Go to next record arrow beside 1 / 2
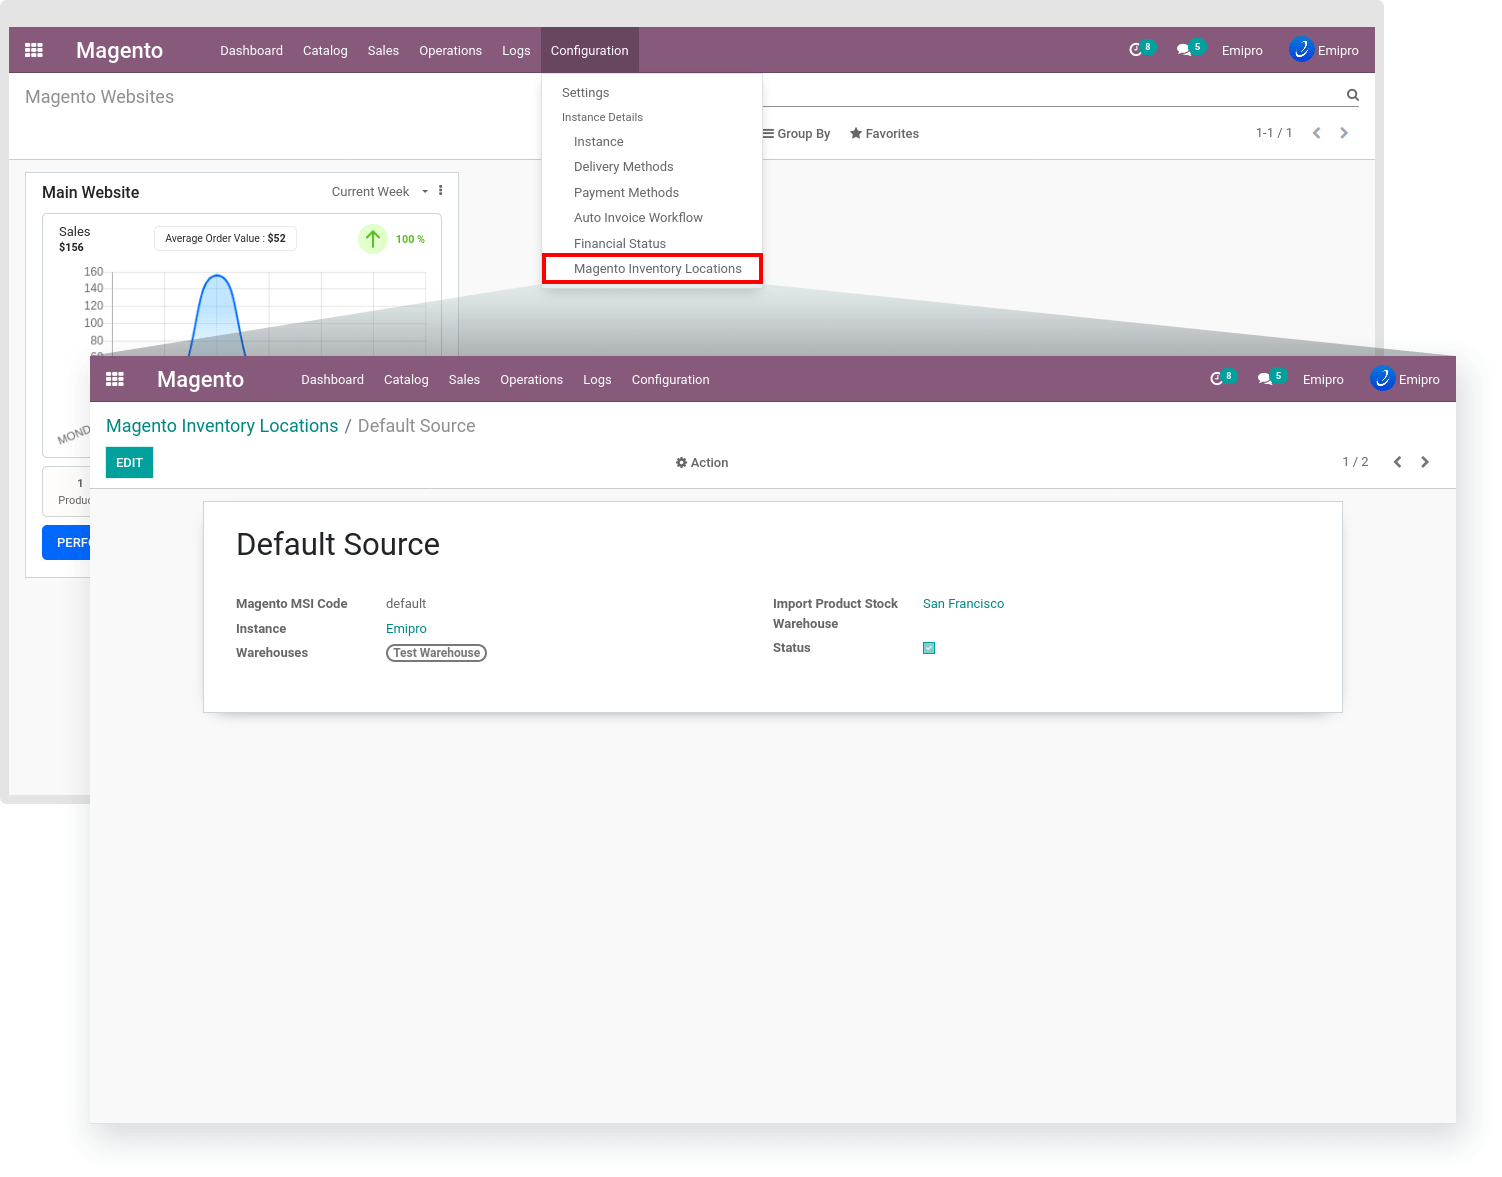This screenshot has height=1177, width=1502. point(1425,462)
